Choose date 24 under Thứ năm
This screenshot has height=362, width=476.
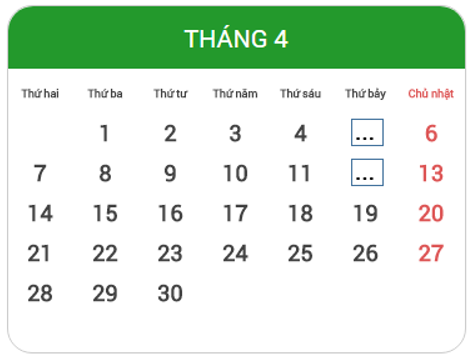coord(235,253)
